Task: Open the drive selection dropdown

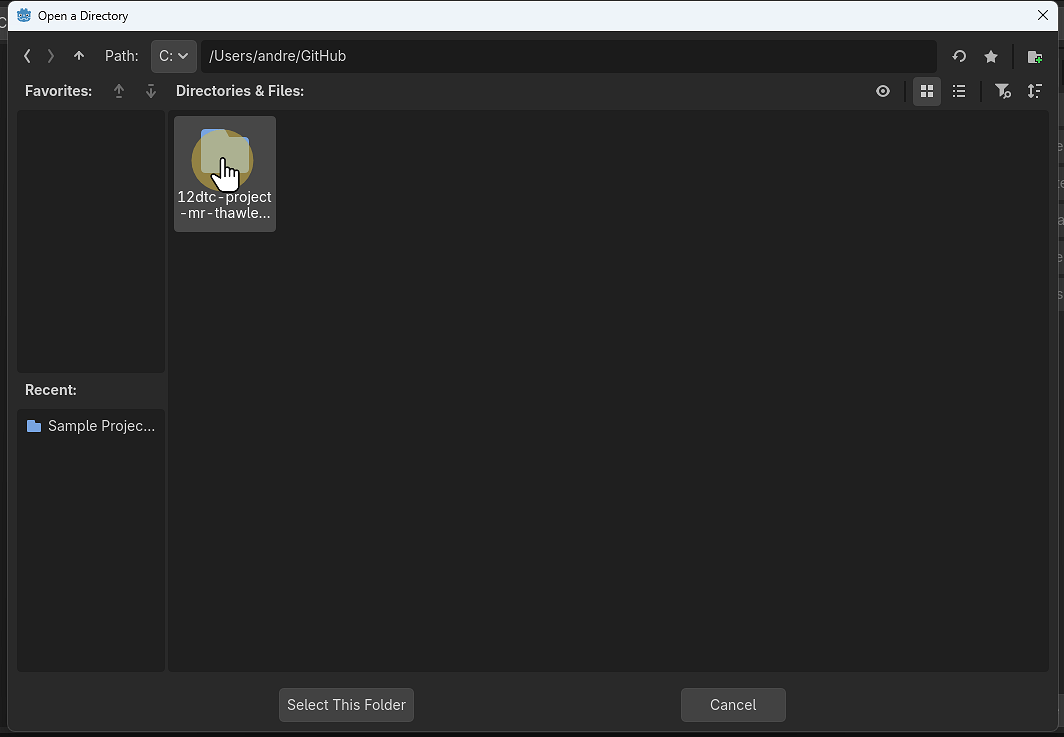Action: (173, 56)
